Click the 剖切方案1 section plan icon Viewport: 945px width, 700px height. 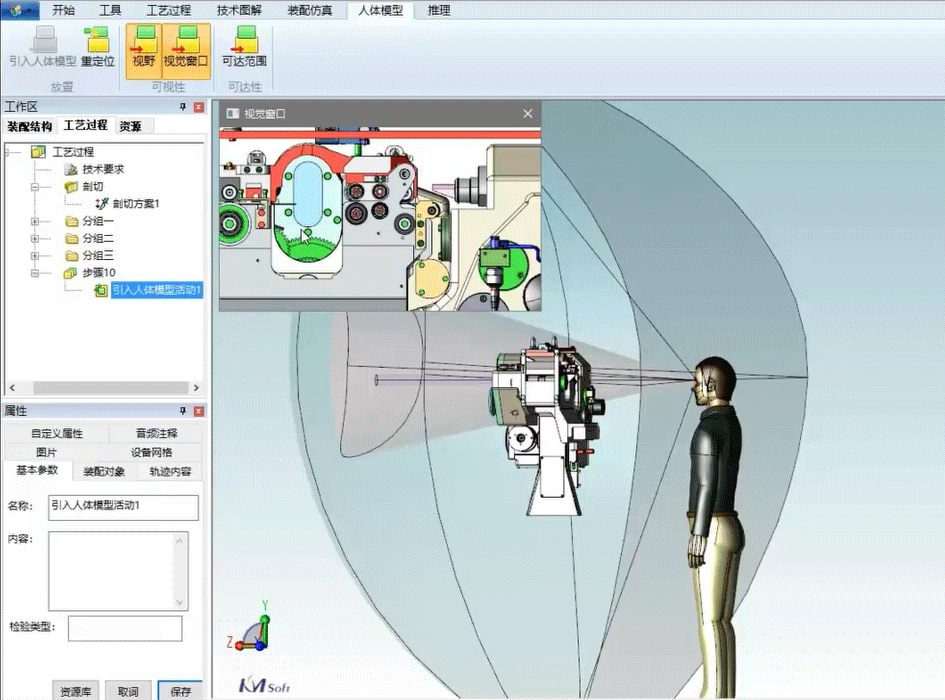101,202
